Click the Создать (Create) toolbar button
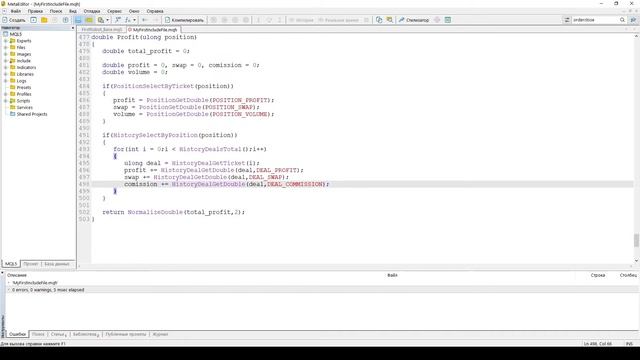The width and height of the screenshot is (640, 360). point(14,20)
